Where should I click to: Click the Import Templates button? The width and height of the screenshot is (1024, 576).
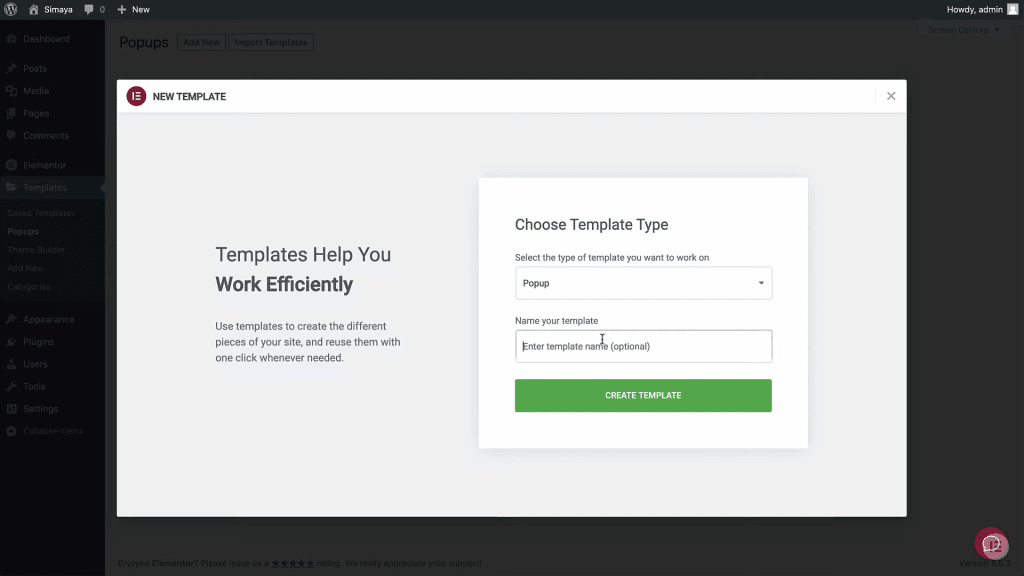click(270, 42)
